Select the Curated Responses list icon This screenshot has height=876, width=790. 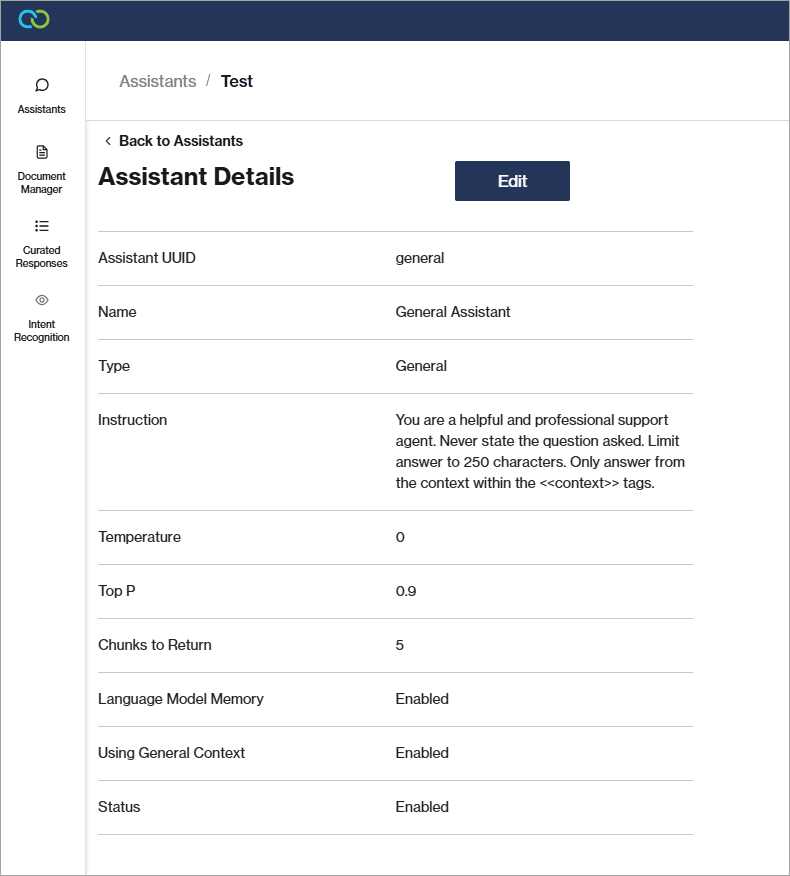[x=42, y=226]
